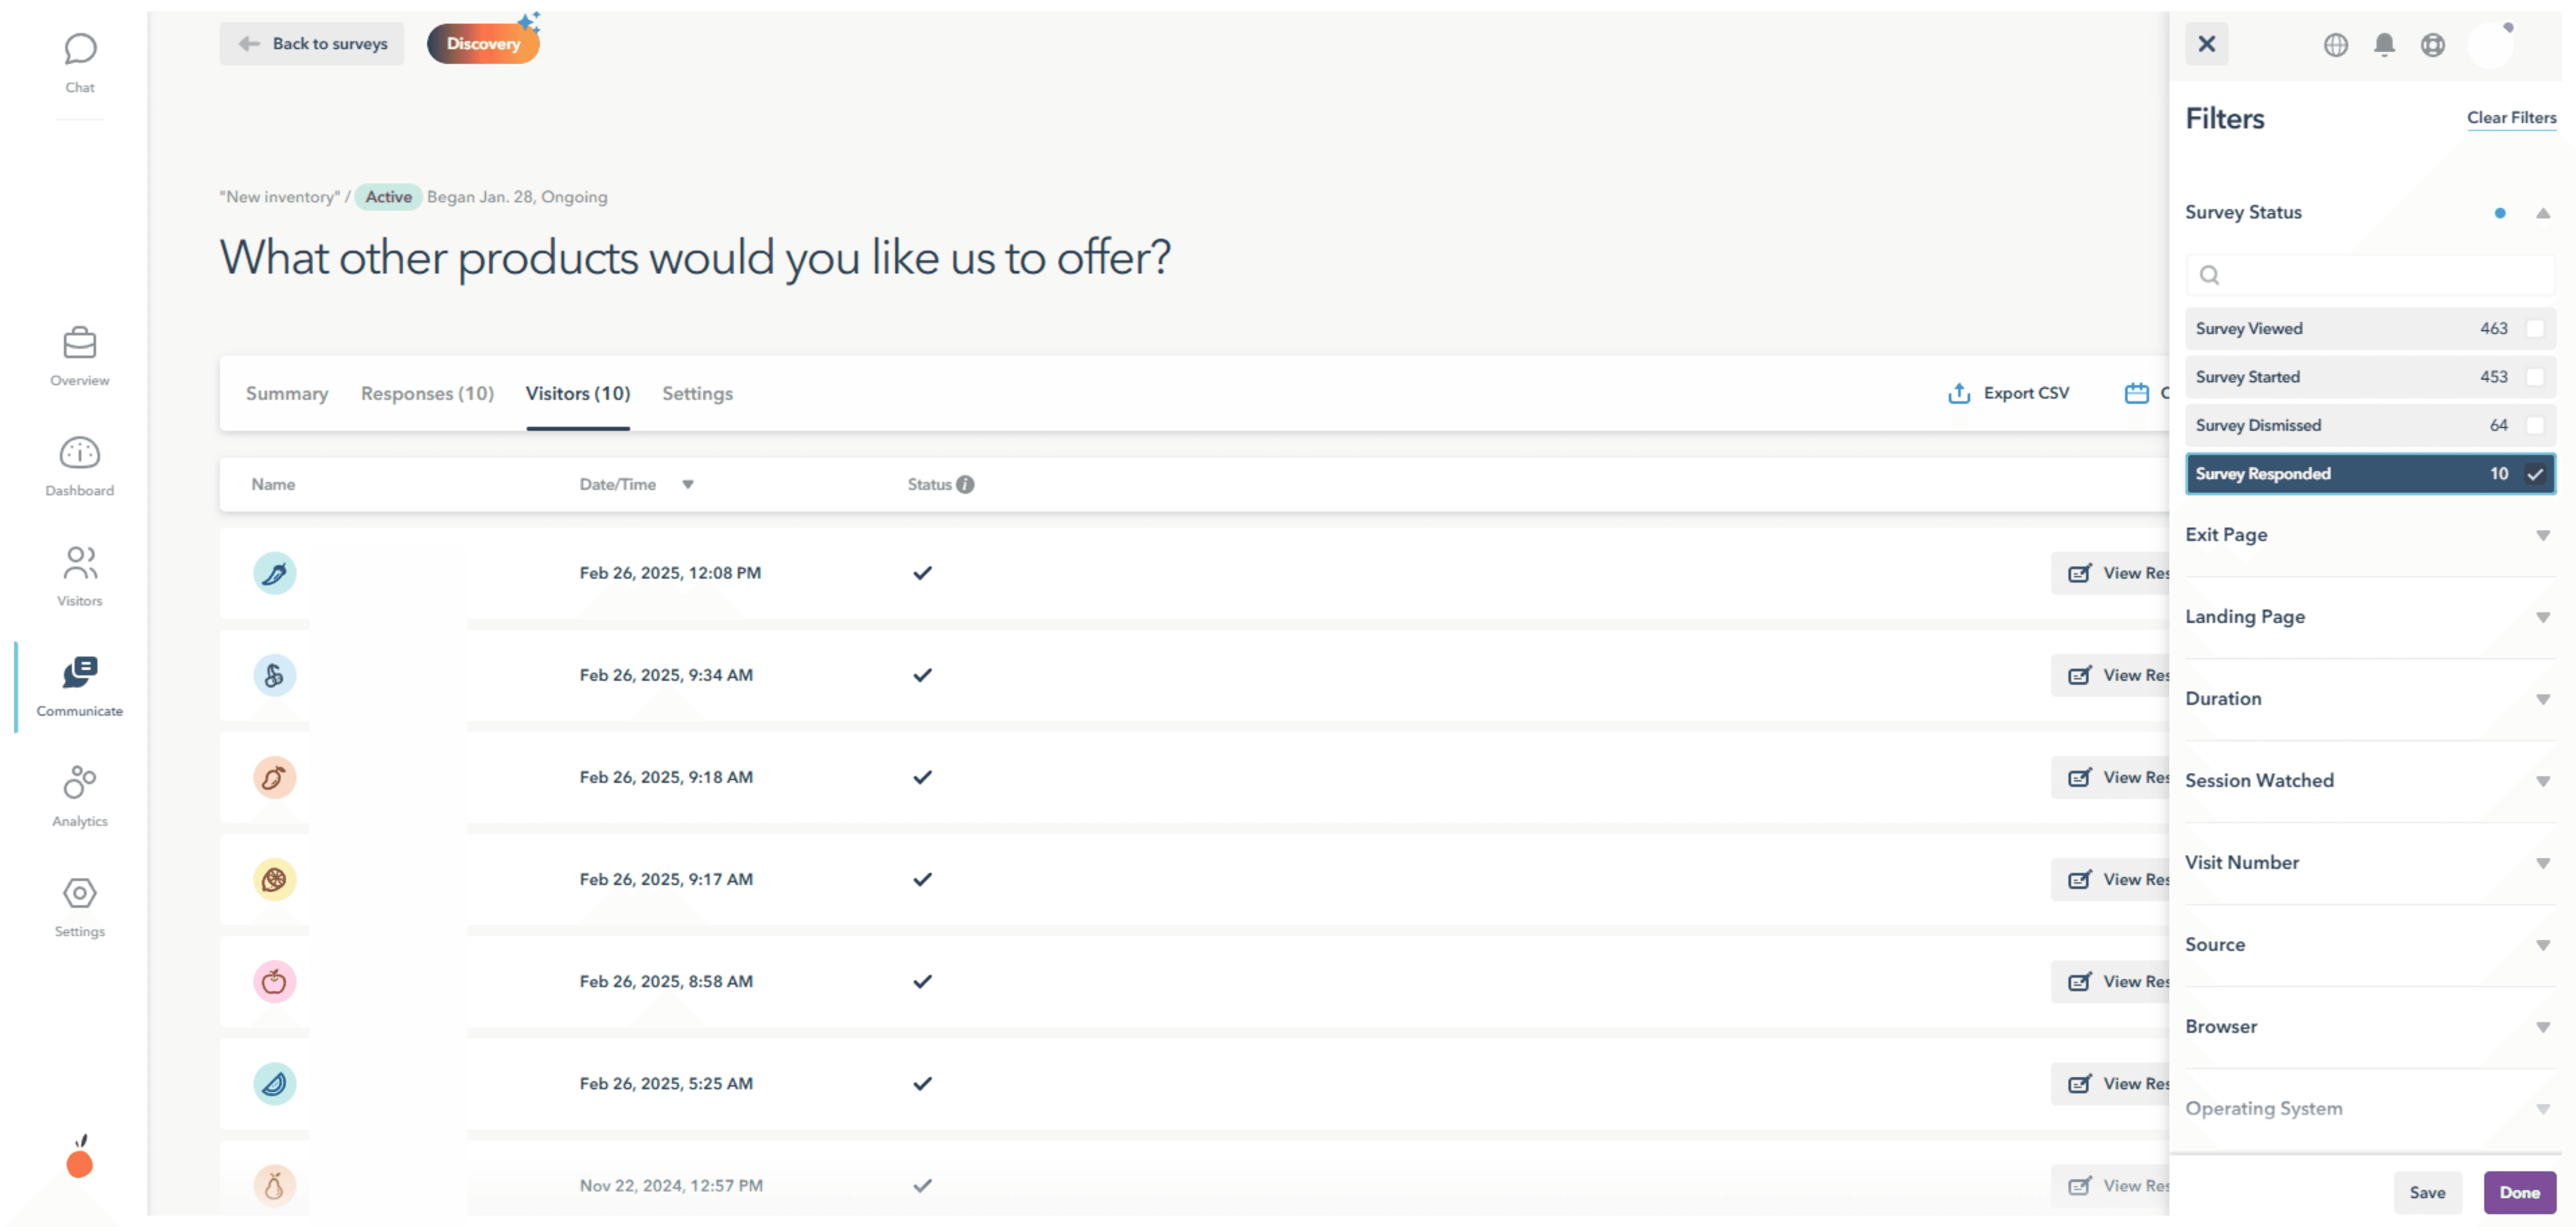Collapse the Survey Status section

point(2542,213)
